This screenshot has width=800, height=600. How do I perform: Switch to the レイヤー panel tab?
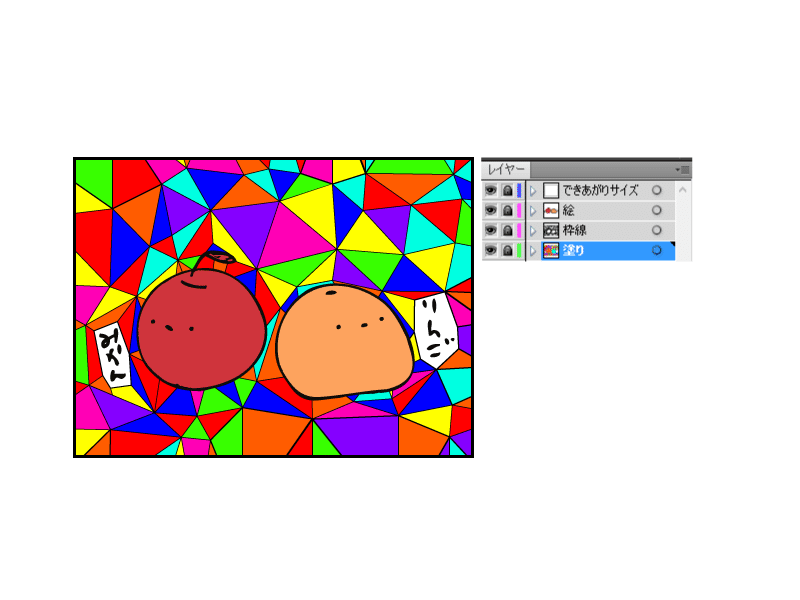506,169
